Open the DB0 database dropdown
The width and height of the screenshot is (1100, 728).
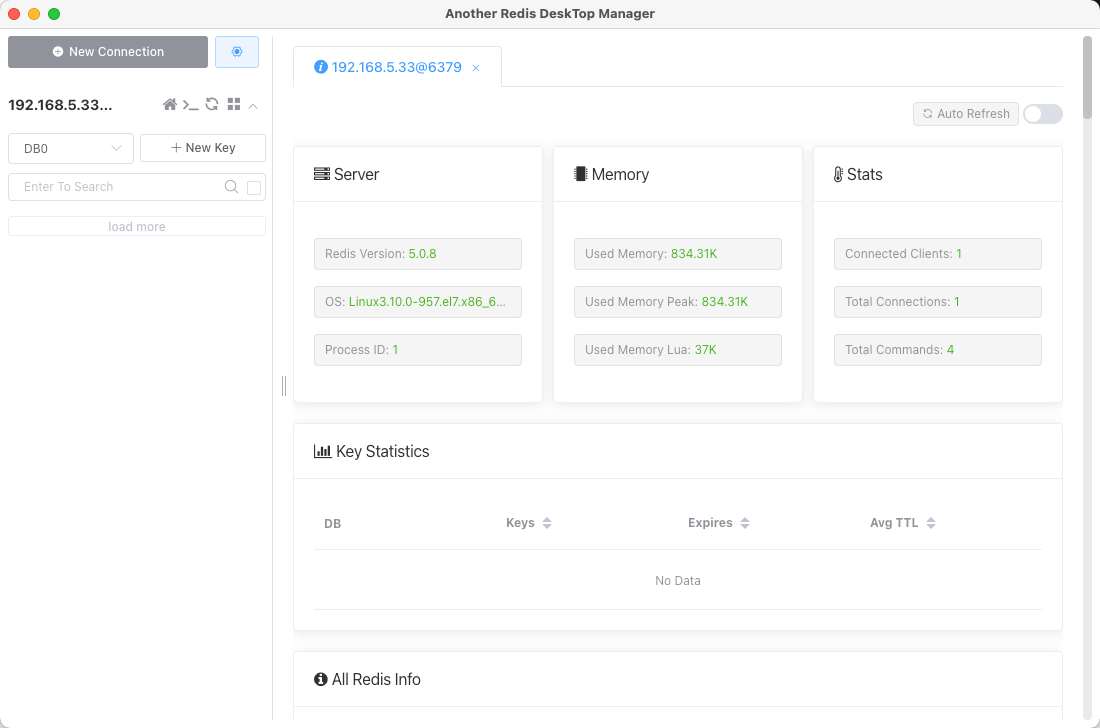pos(71,148)
